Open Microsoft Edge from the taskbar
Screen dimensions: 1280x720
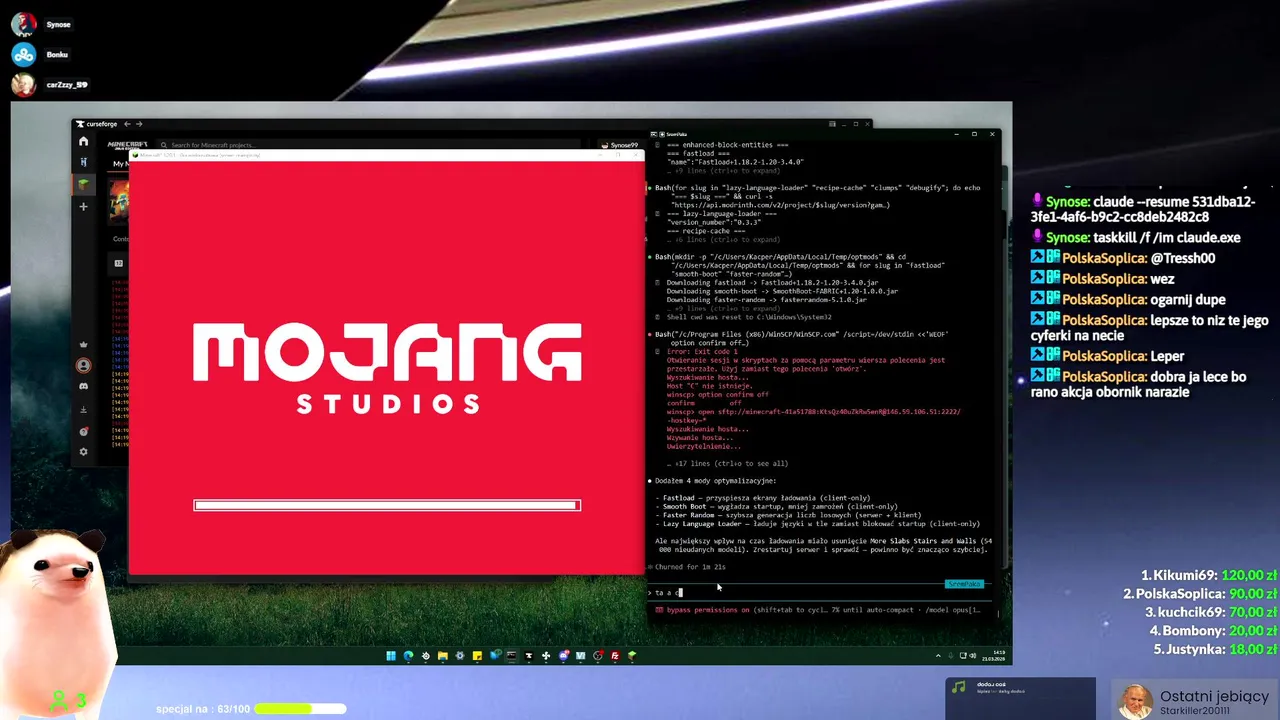coord(408,656)
